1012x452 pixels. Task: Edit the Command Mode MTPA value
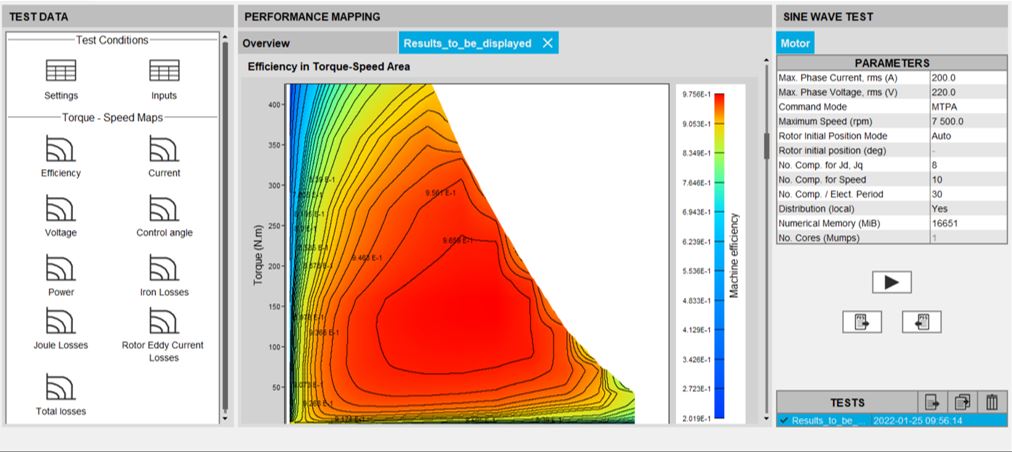pos(966,107)
